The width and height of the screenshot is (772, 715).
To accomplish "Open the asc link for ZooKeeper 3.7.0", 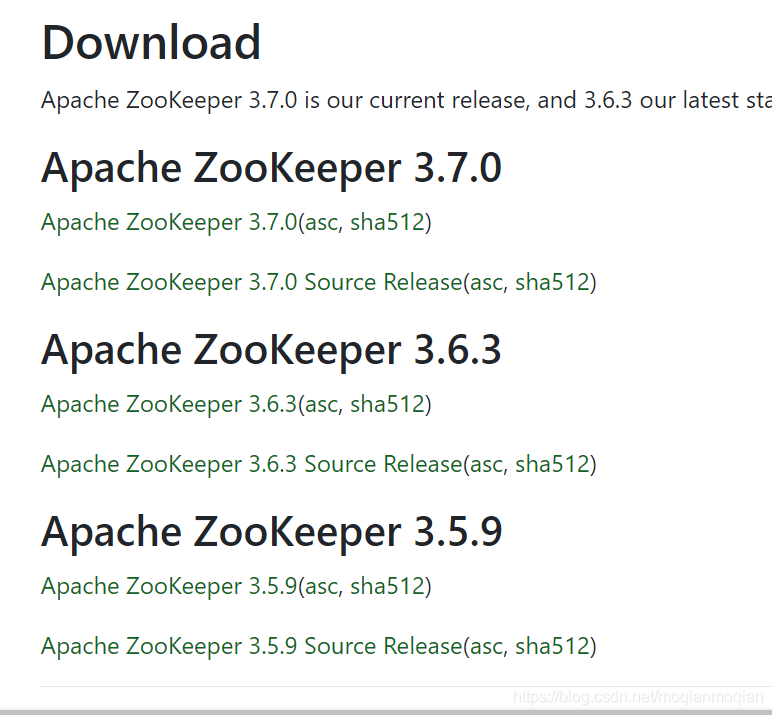I will tap(321, 222).
